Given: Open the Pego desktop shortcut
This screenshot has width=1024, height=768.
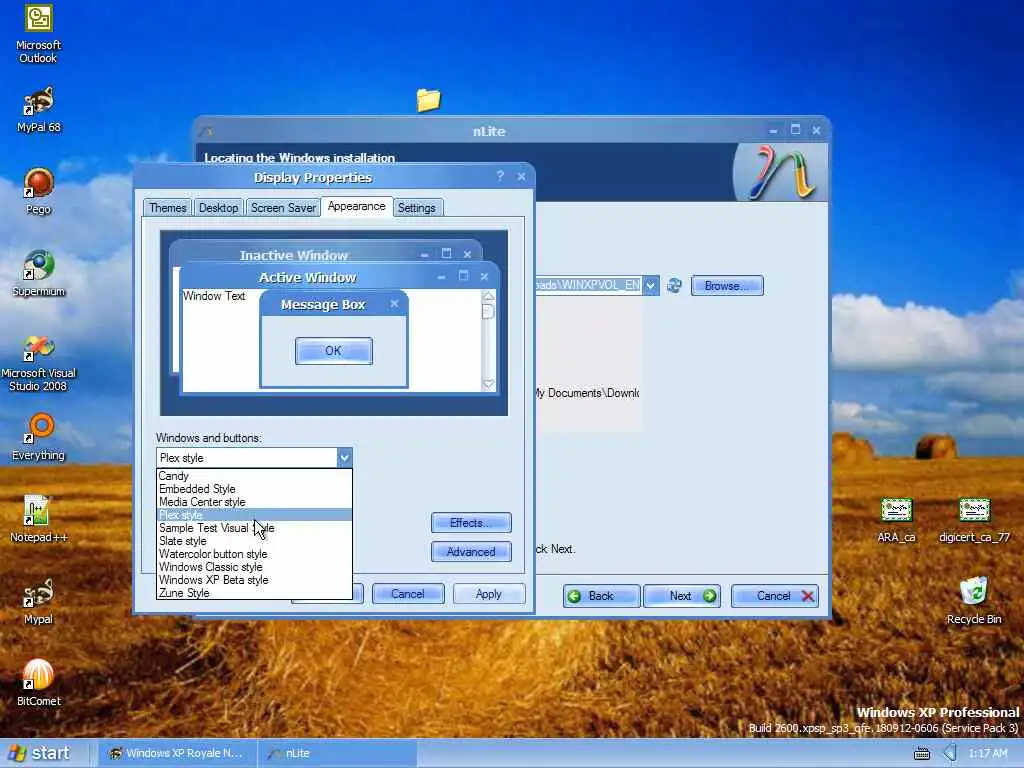Looking at the screenshot, I should pyautogui.click(x=39, y=191).
